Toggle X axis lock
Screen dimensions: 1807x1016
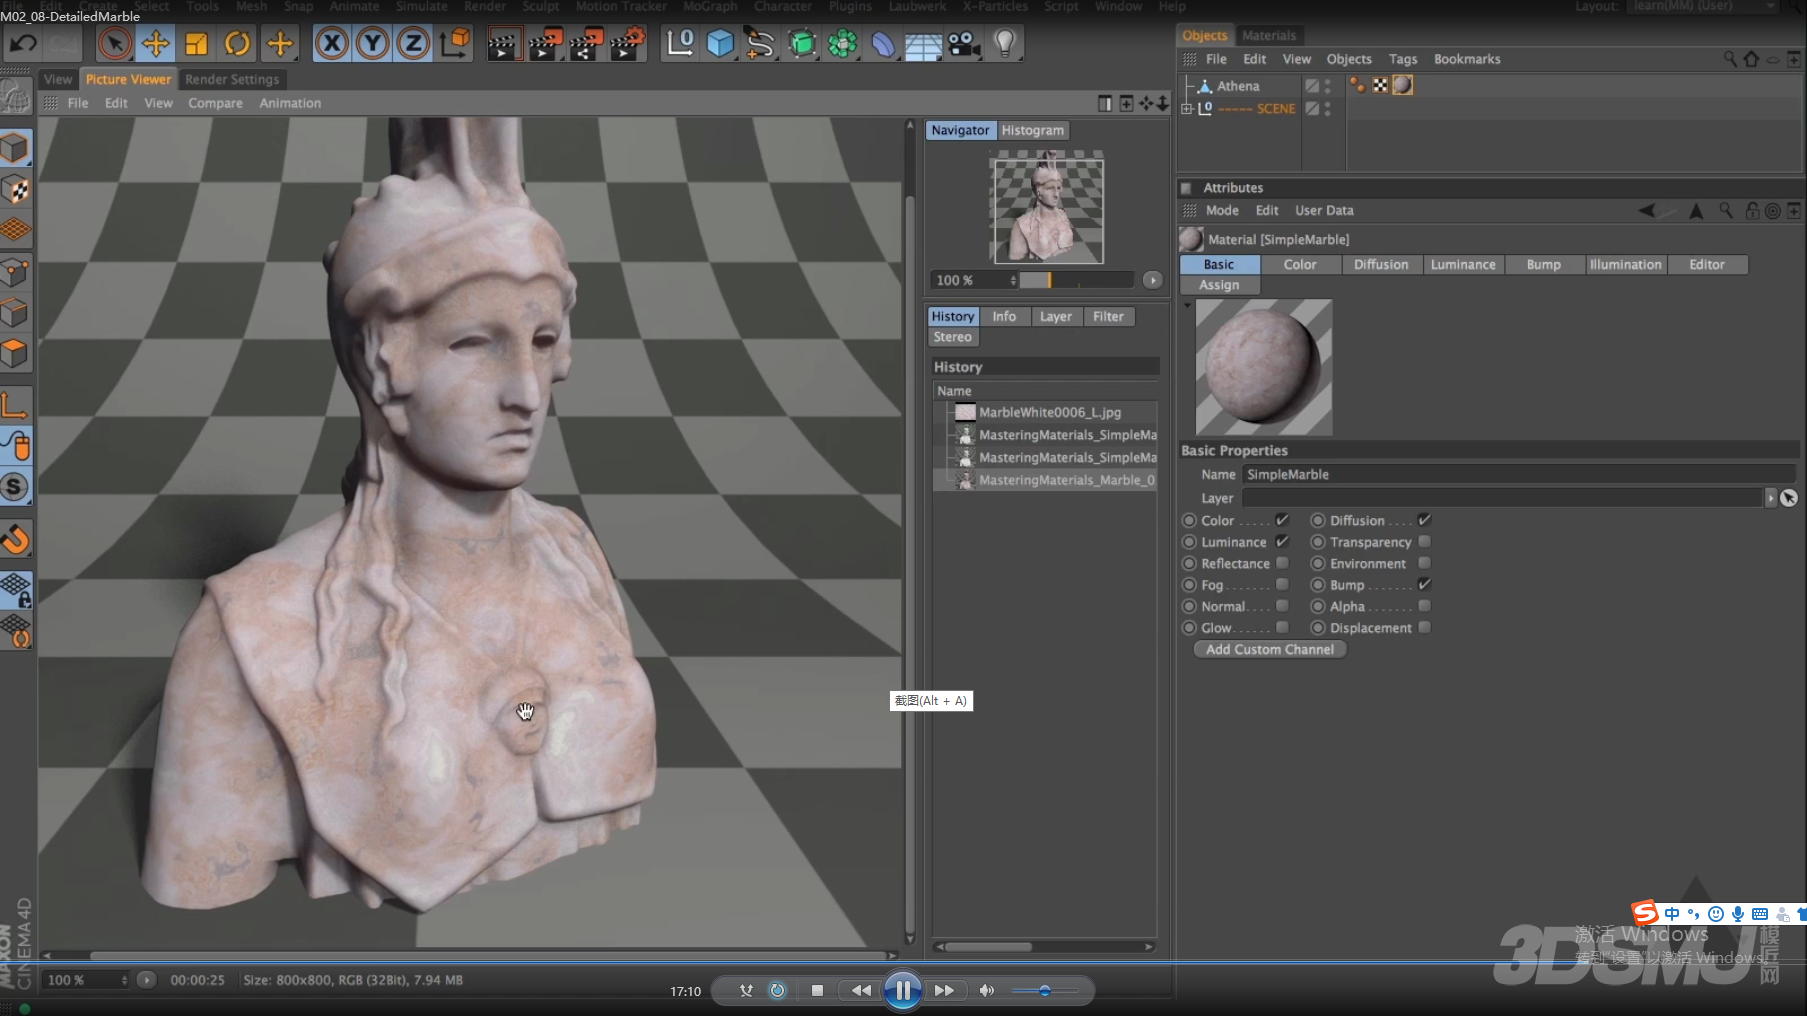(332, 44)
